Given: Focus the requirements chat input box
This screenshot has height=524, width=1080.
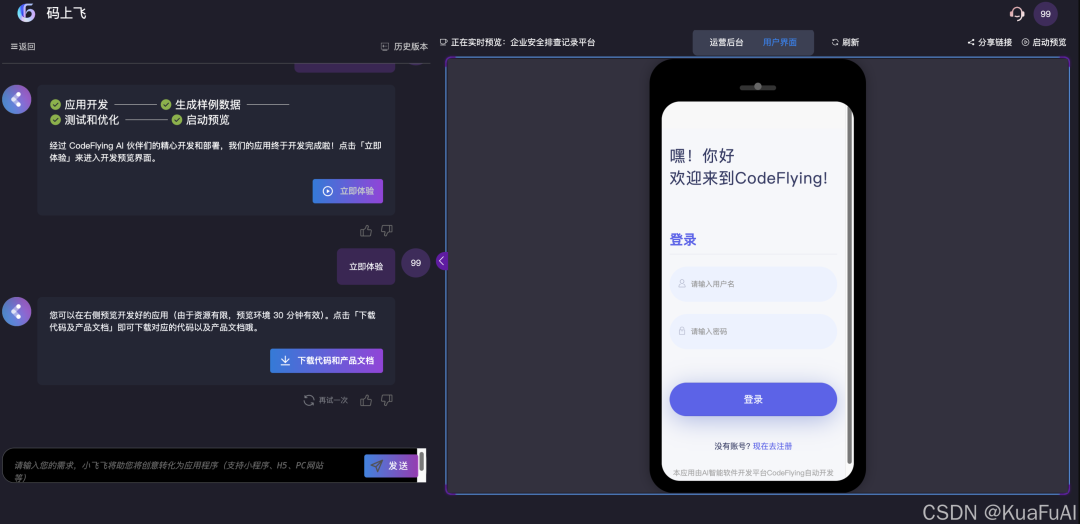Looking at the screenshot, I should tap(183, 465).
